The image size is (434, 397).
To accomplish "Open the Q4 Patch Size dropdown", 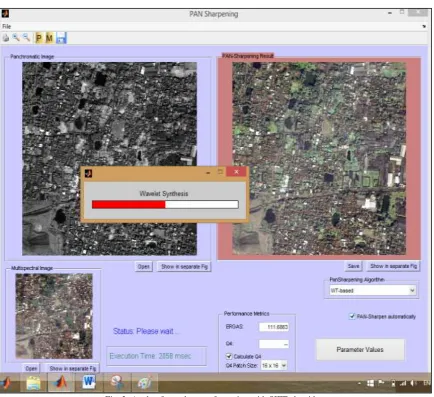I will click(x=273, y=366).
